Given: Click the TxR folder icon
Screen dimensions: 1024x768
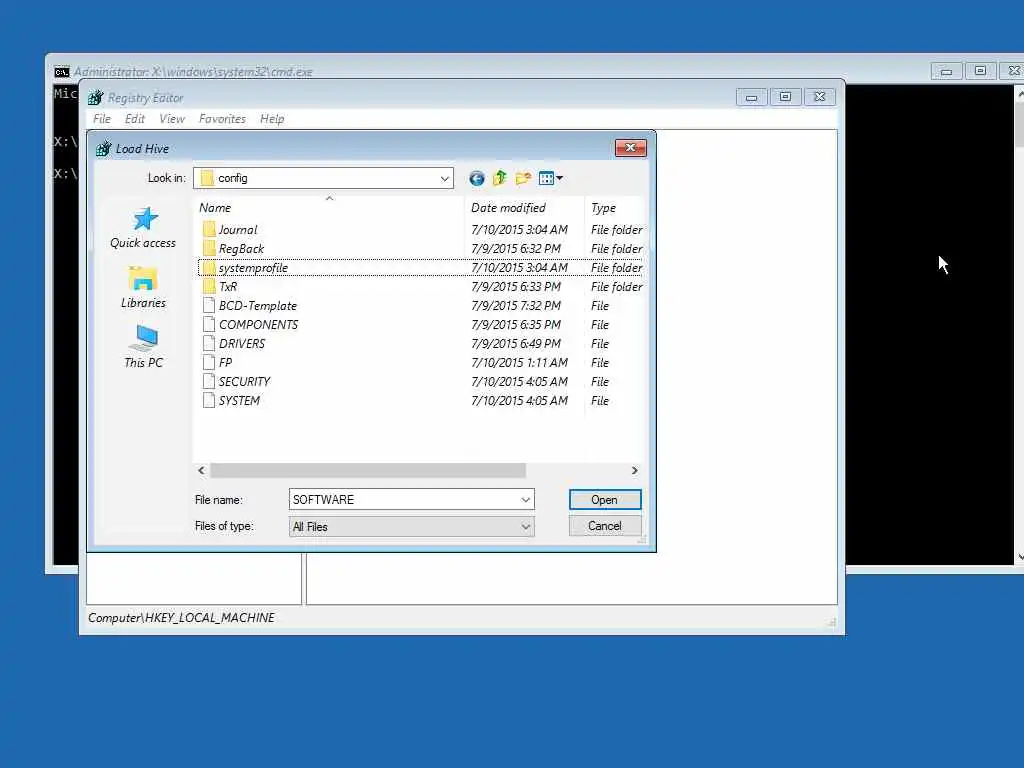Looking at the screenshot, I should point(209,286).
